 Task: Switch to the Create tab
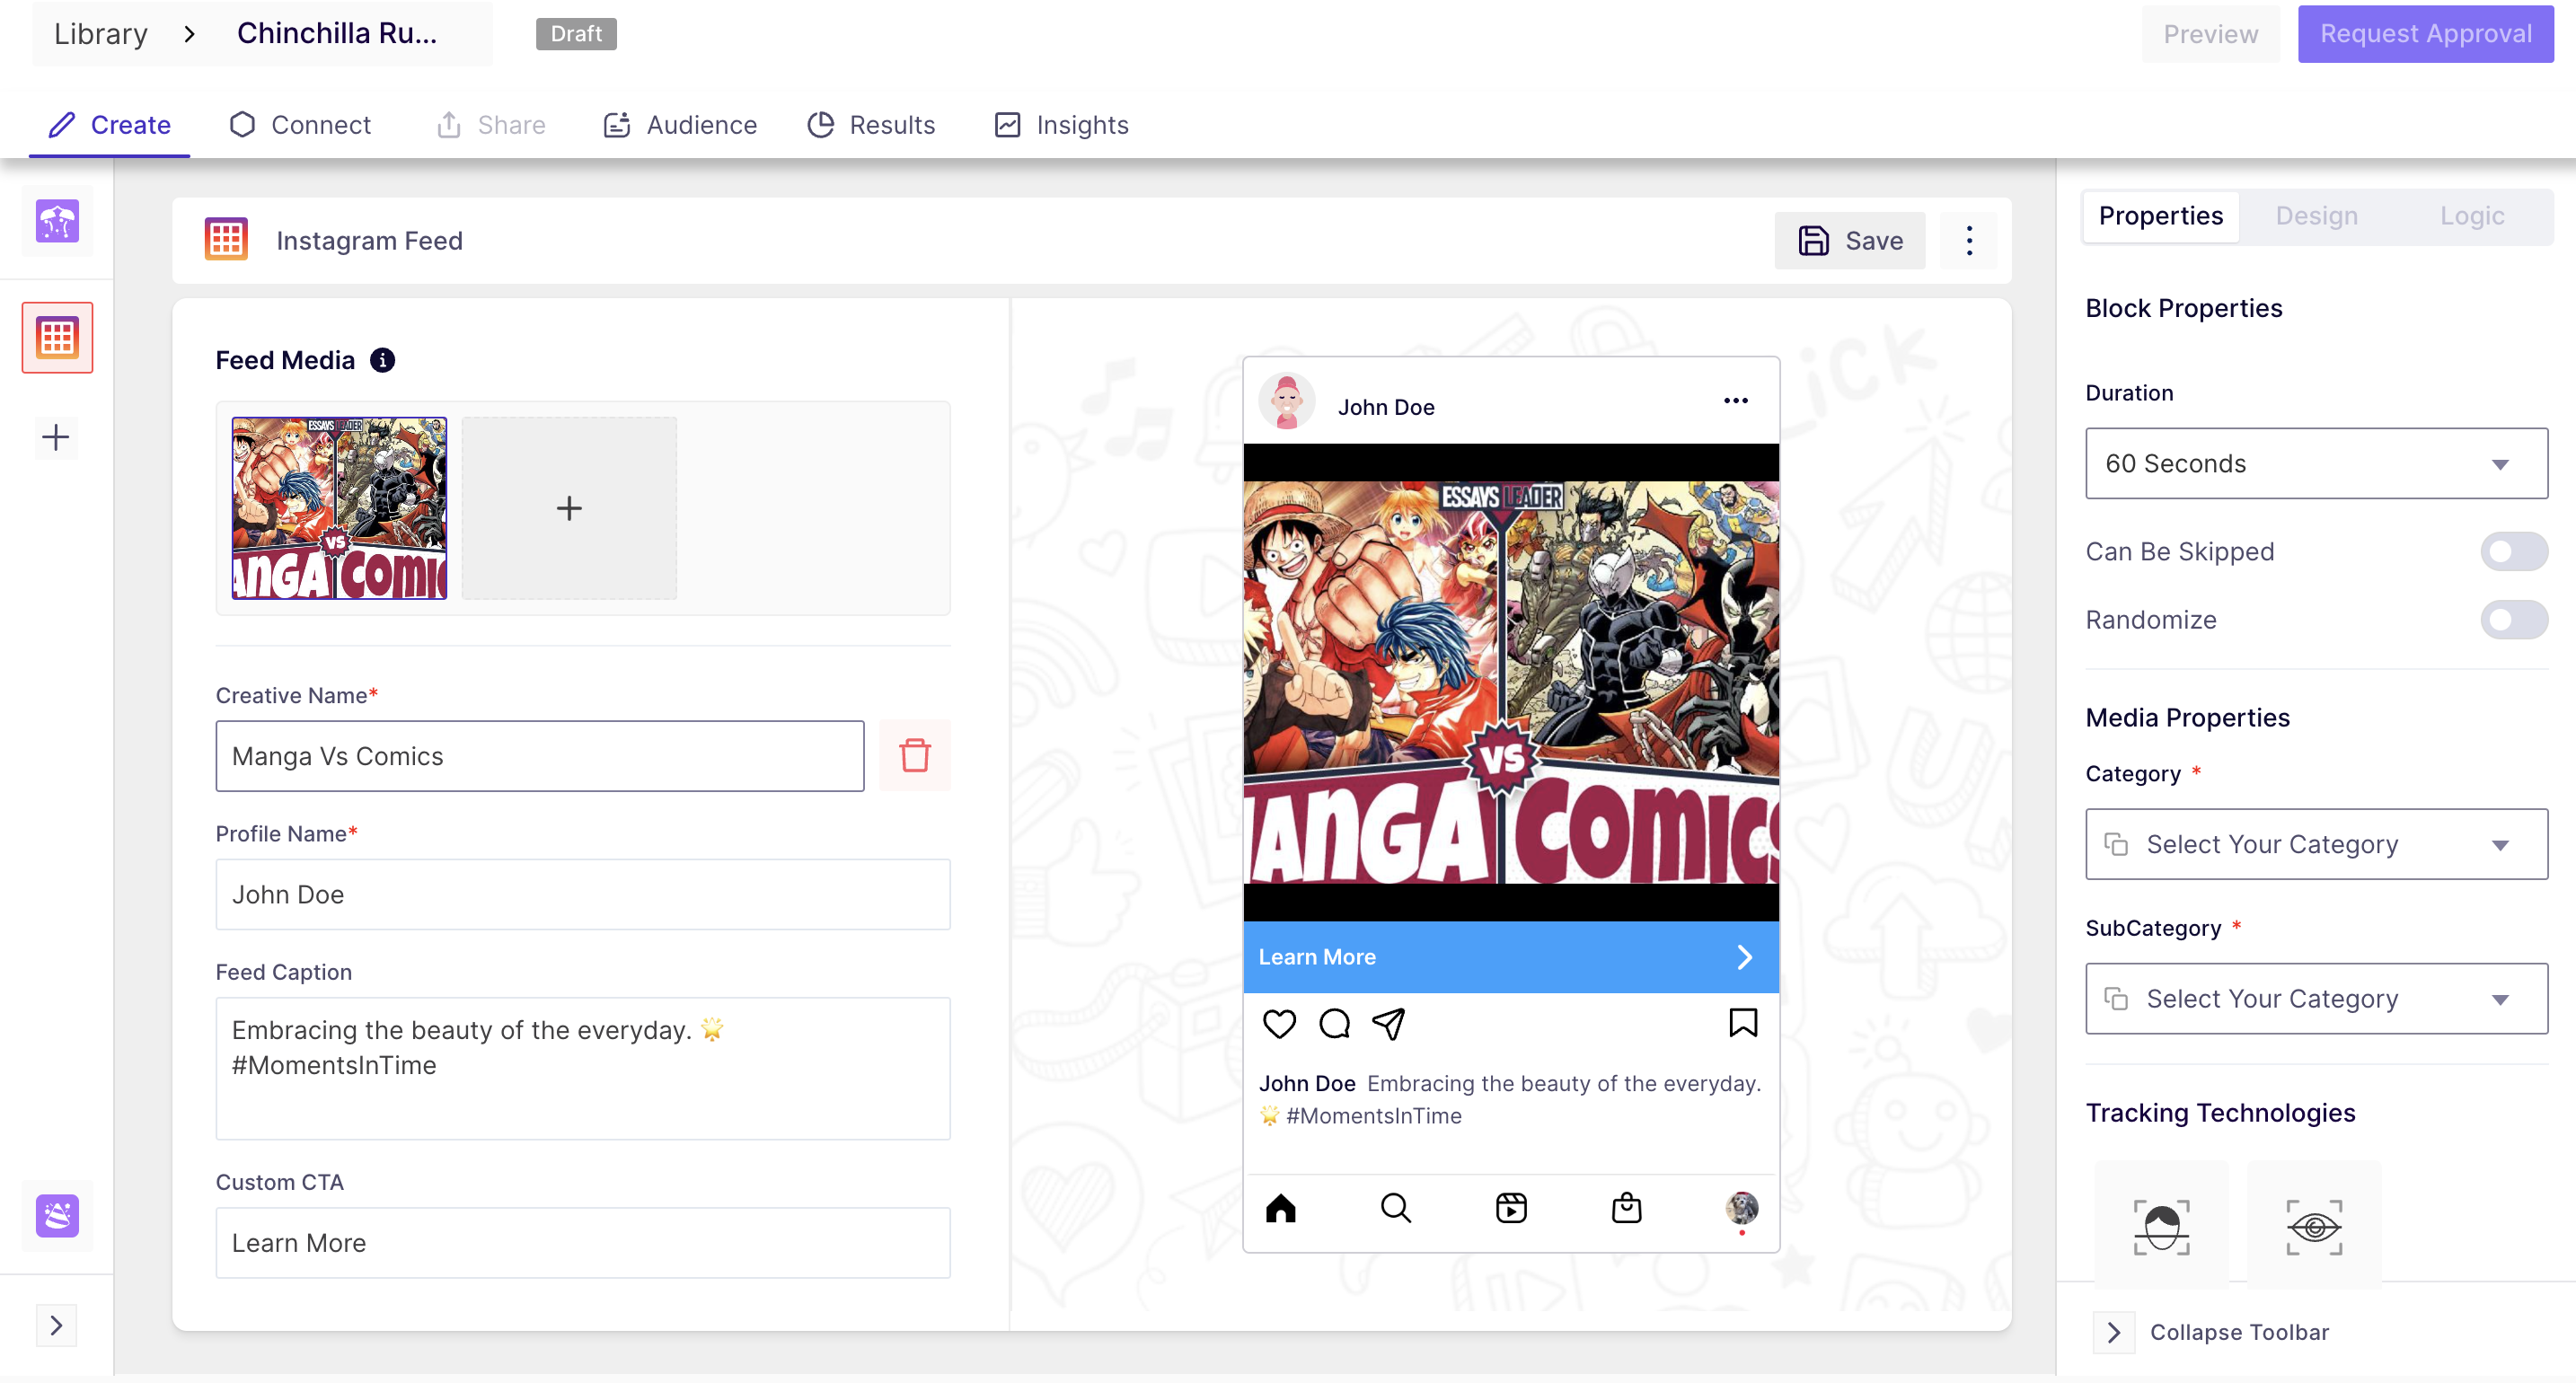[110, 125]
